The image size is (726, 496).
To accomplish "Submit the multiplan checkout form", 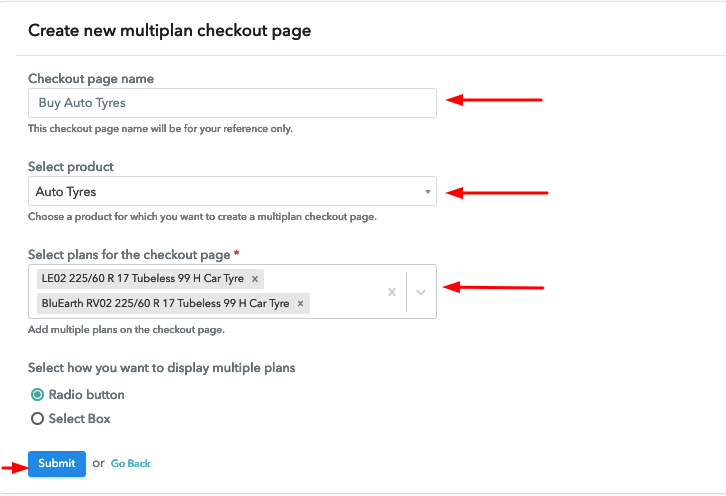I will [x=56, y=464].
